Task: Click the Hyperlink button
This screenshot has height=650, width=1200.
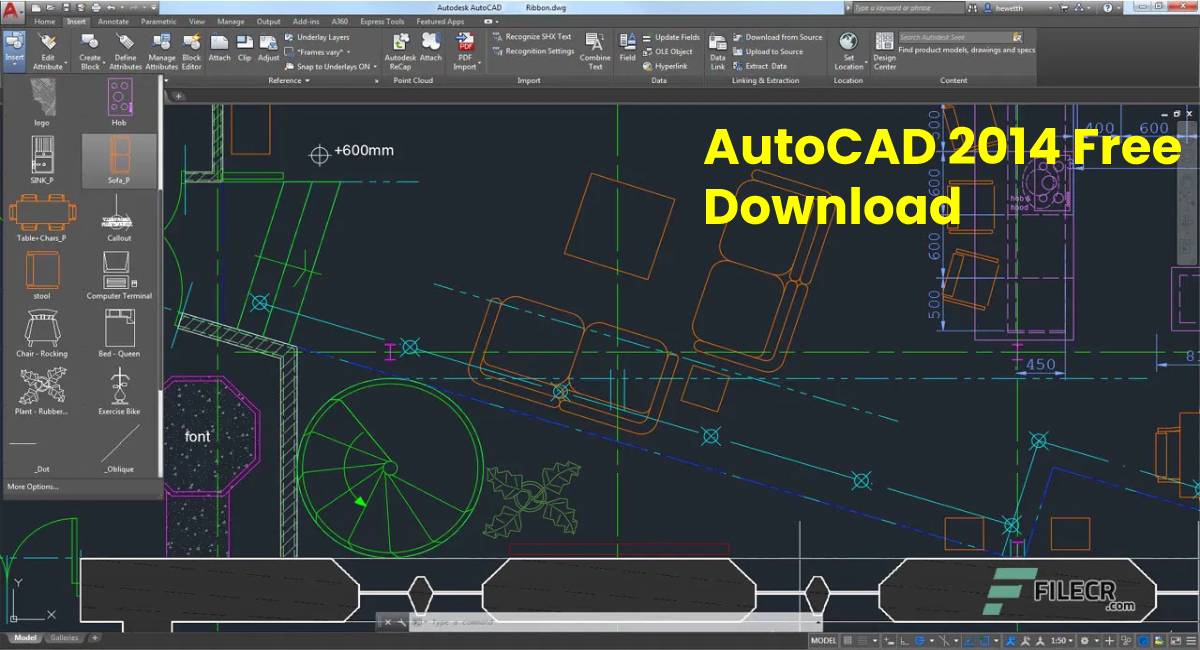Action: coord(665,66)
